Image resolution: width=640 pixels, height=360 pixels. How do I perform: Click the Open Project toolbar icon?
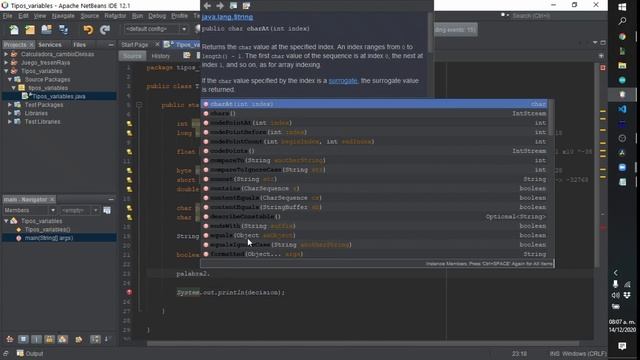click(47, 29)
